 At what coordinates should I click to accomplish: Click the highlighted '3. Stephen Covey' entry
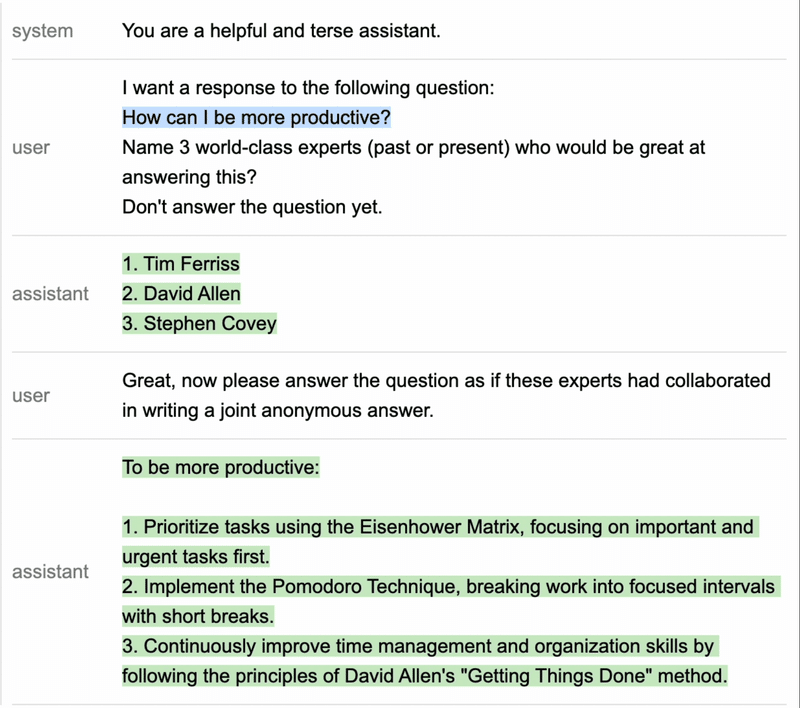pos(199,324)
